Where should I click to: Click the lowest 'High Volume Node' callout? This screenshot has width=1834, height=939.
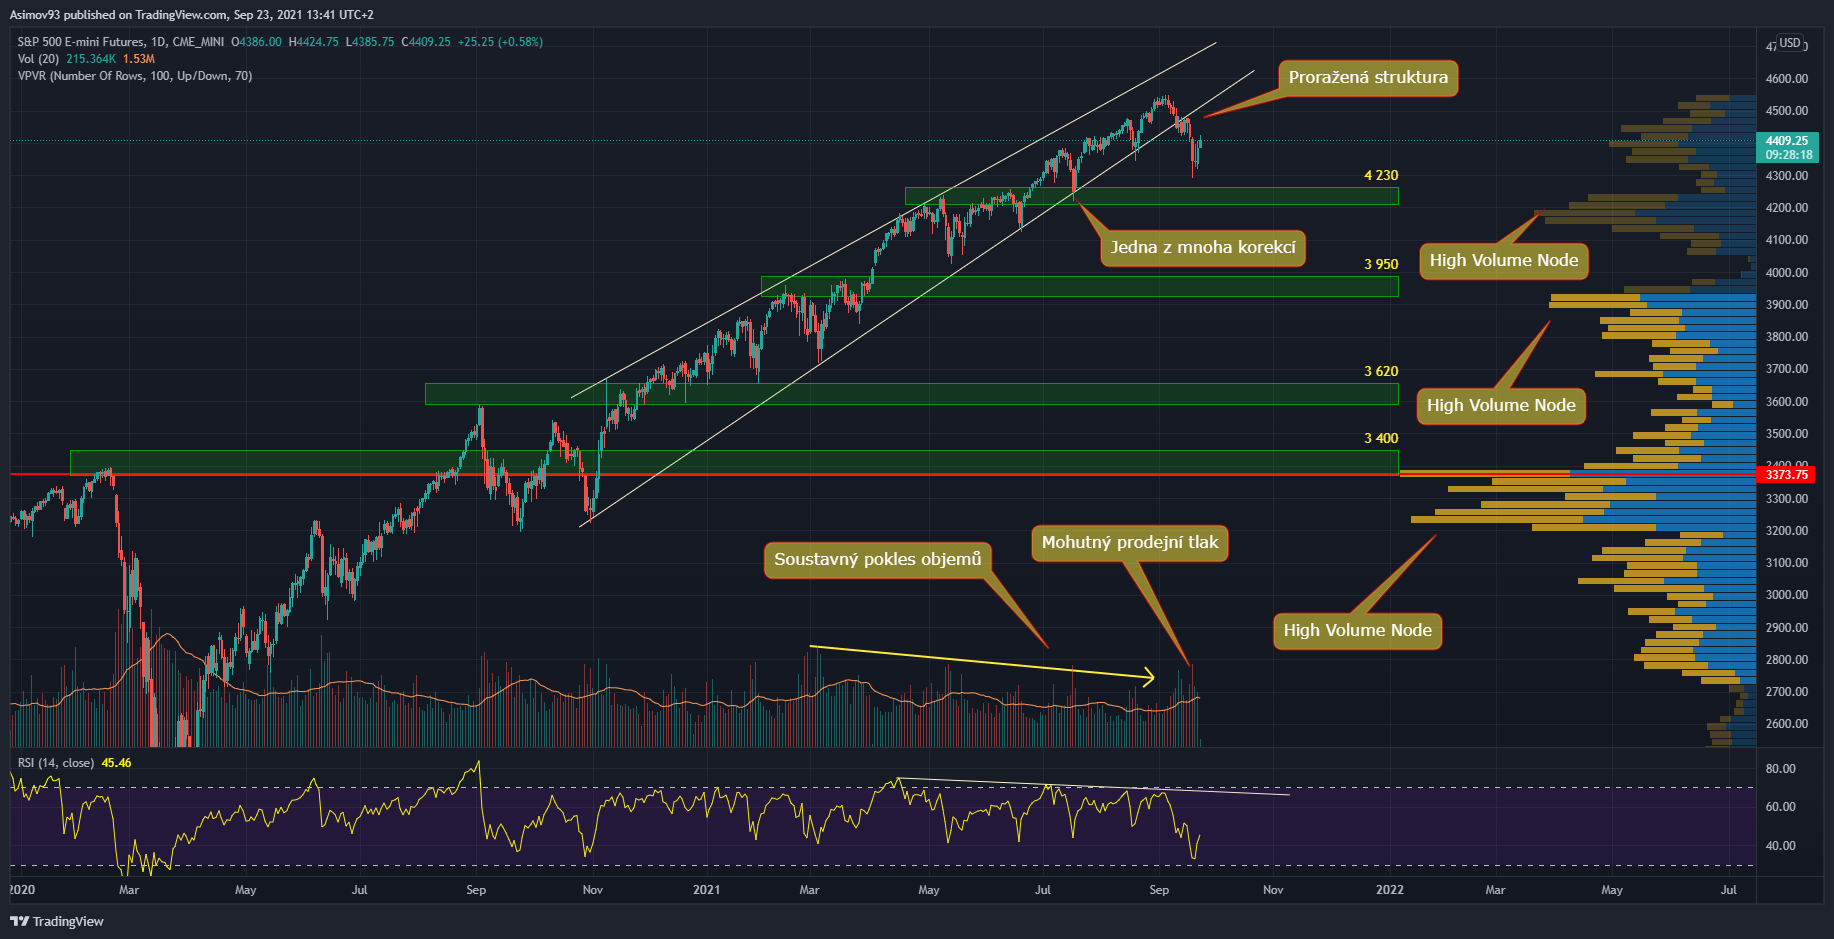coord(1357,630)
